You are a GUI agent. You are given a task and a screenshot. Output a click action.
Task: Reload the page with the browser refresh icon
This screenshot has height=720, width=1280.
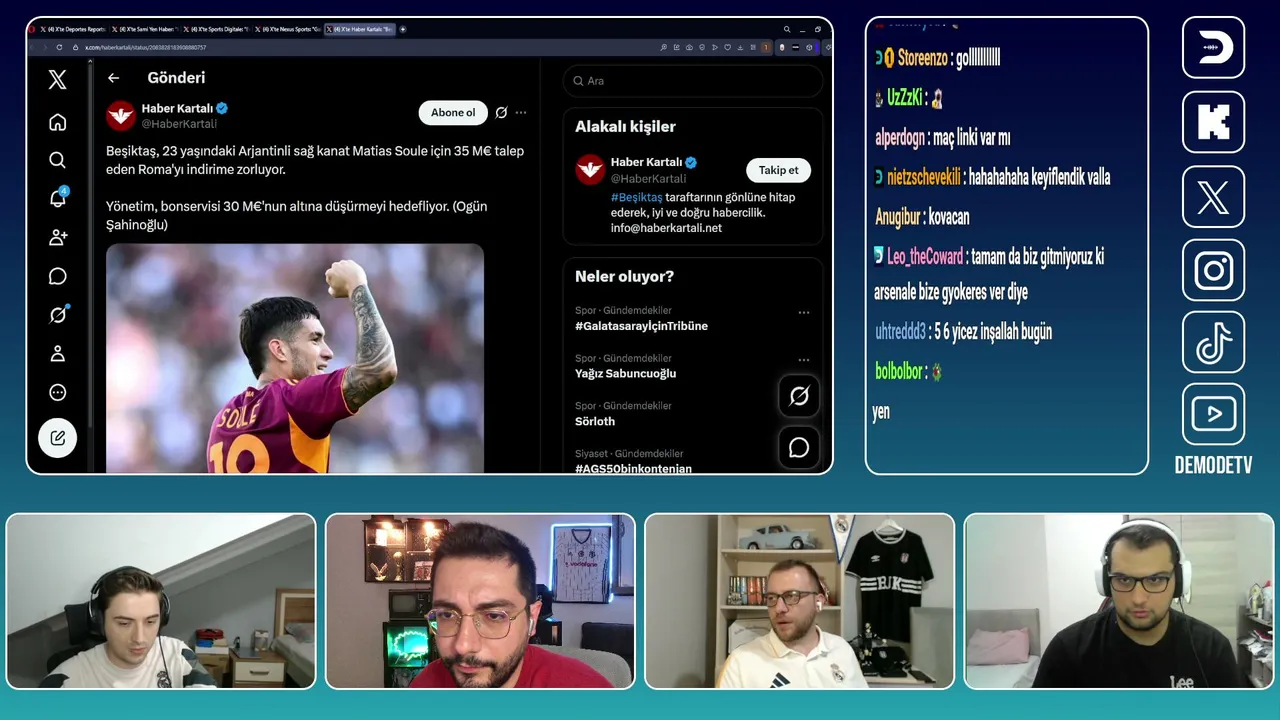click(59, 47)
